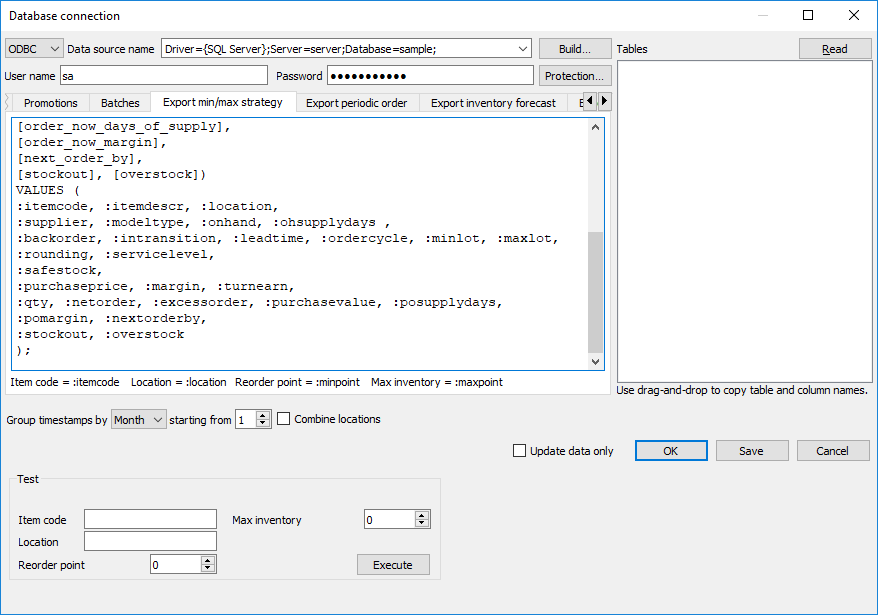878x615 pixels.
Task: Click the Build... button
Action: coord(574,49)
